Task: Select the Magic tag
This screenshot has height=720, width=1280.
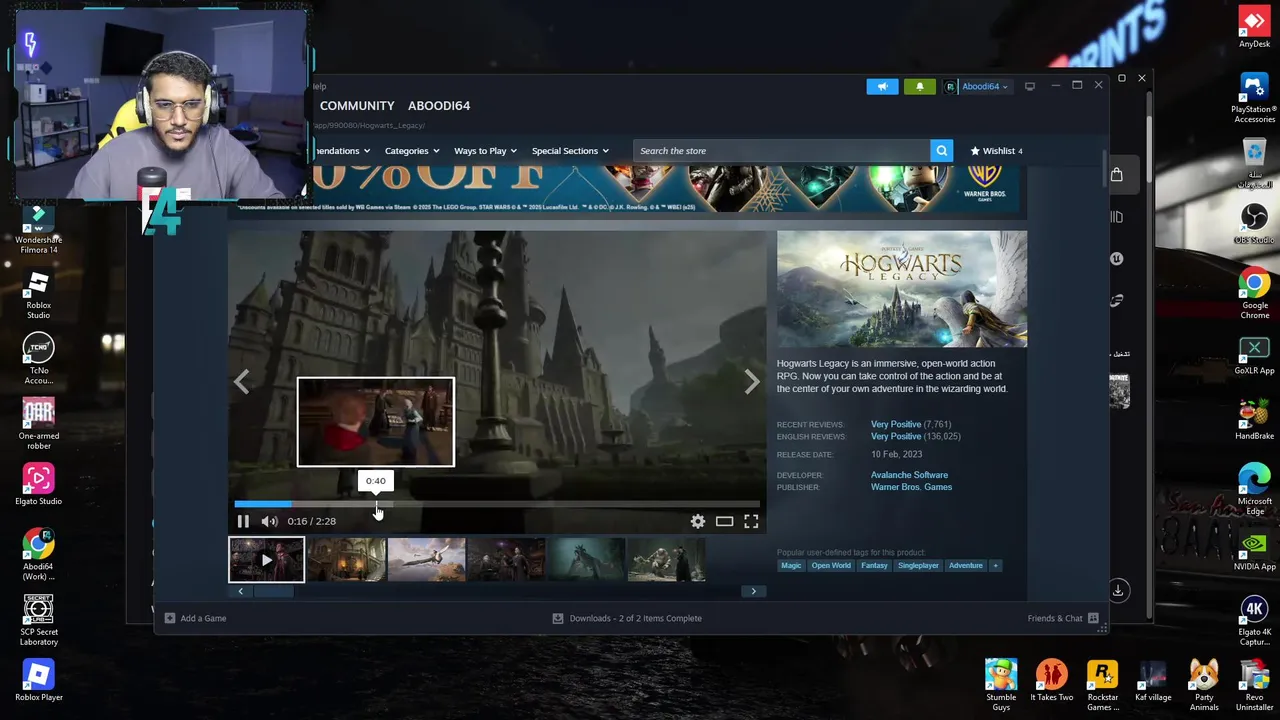Action: (x=791, y=566)
